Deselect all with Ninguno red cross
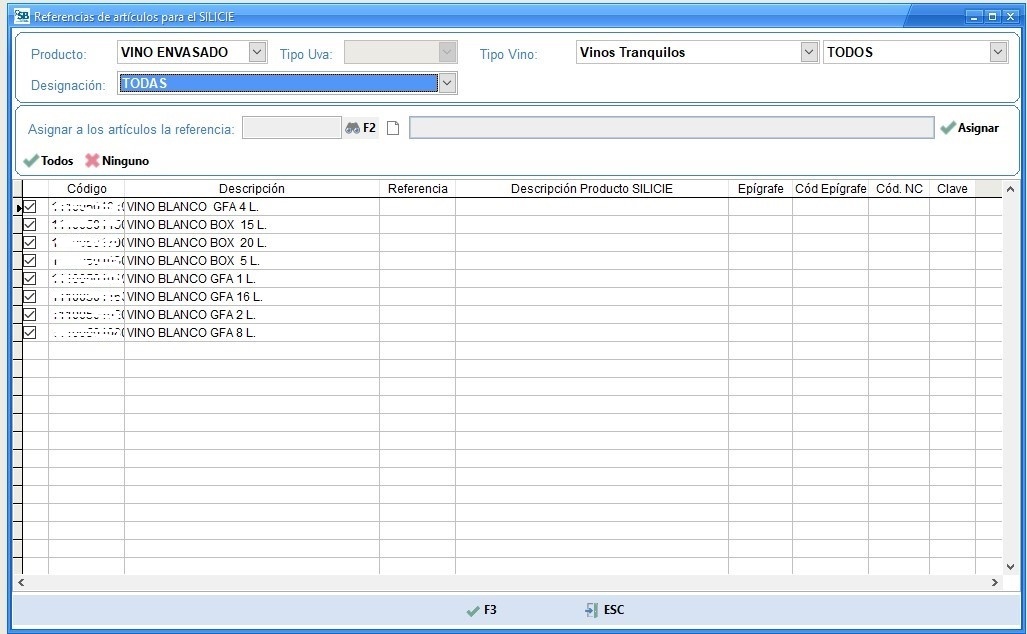 [116, 161]
